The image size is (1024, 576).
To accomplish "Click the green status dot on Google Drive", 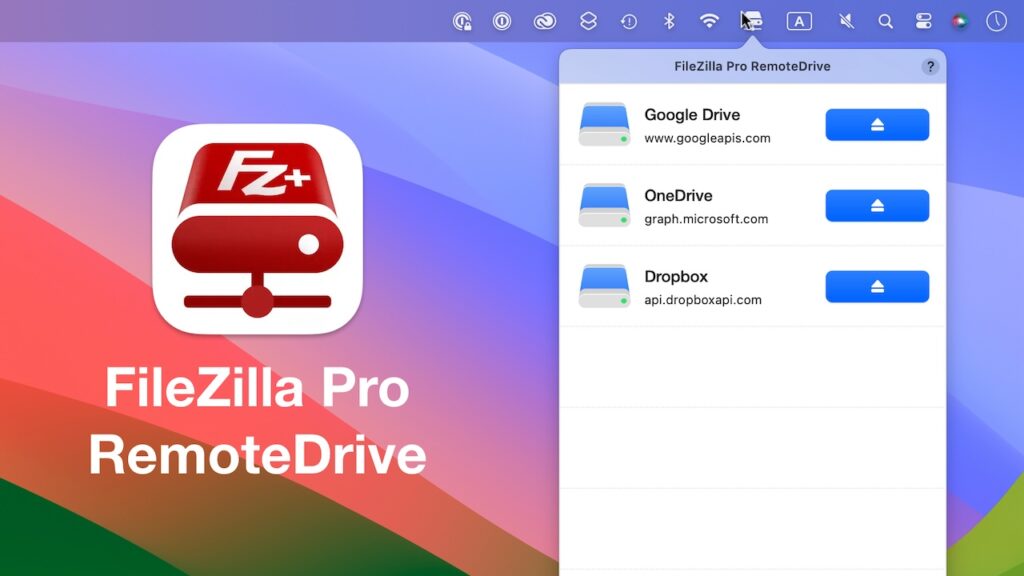I will [622, 137].
